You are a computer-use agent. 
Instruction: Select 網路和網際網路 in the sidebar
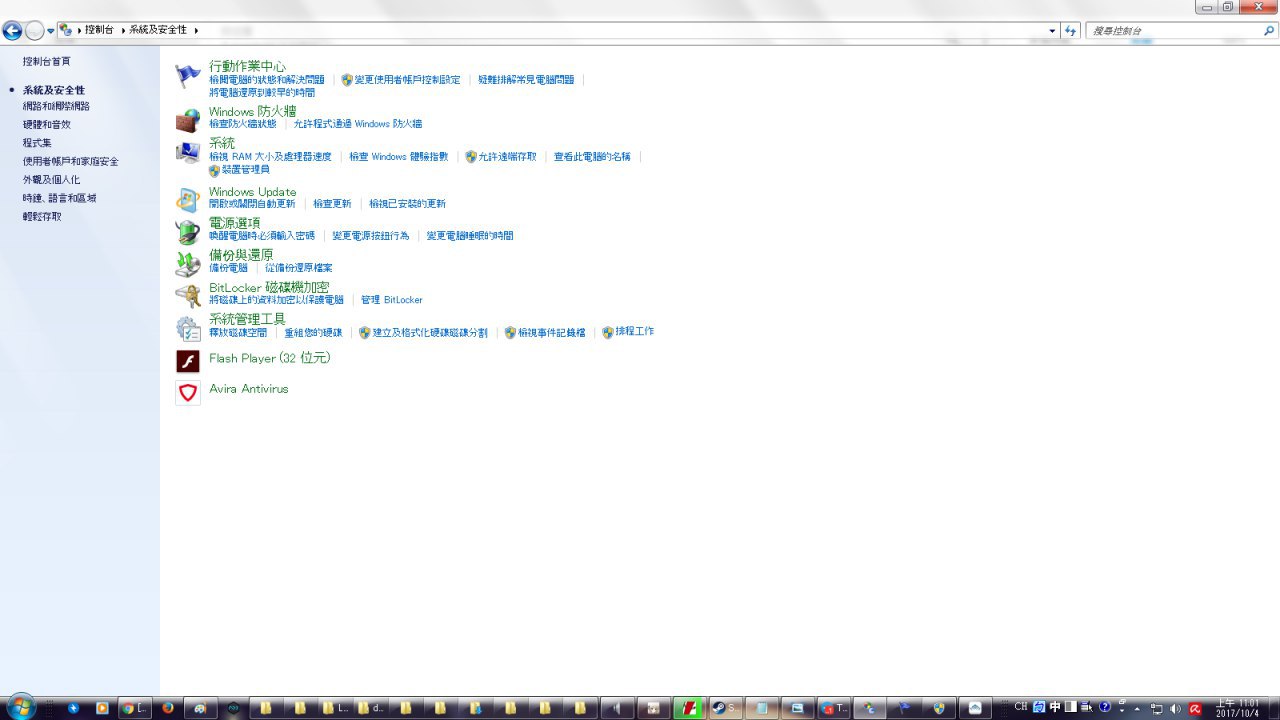56,106
